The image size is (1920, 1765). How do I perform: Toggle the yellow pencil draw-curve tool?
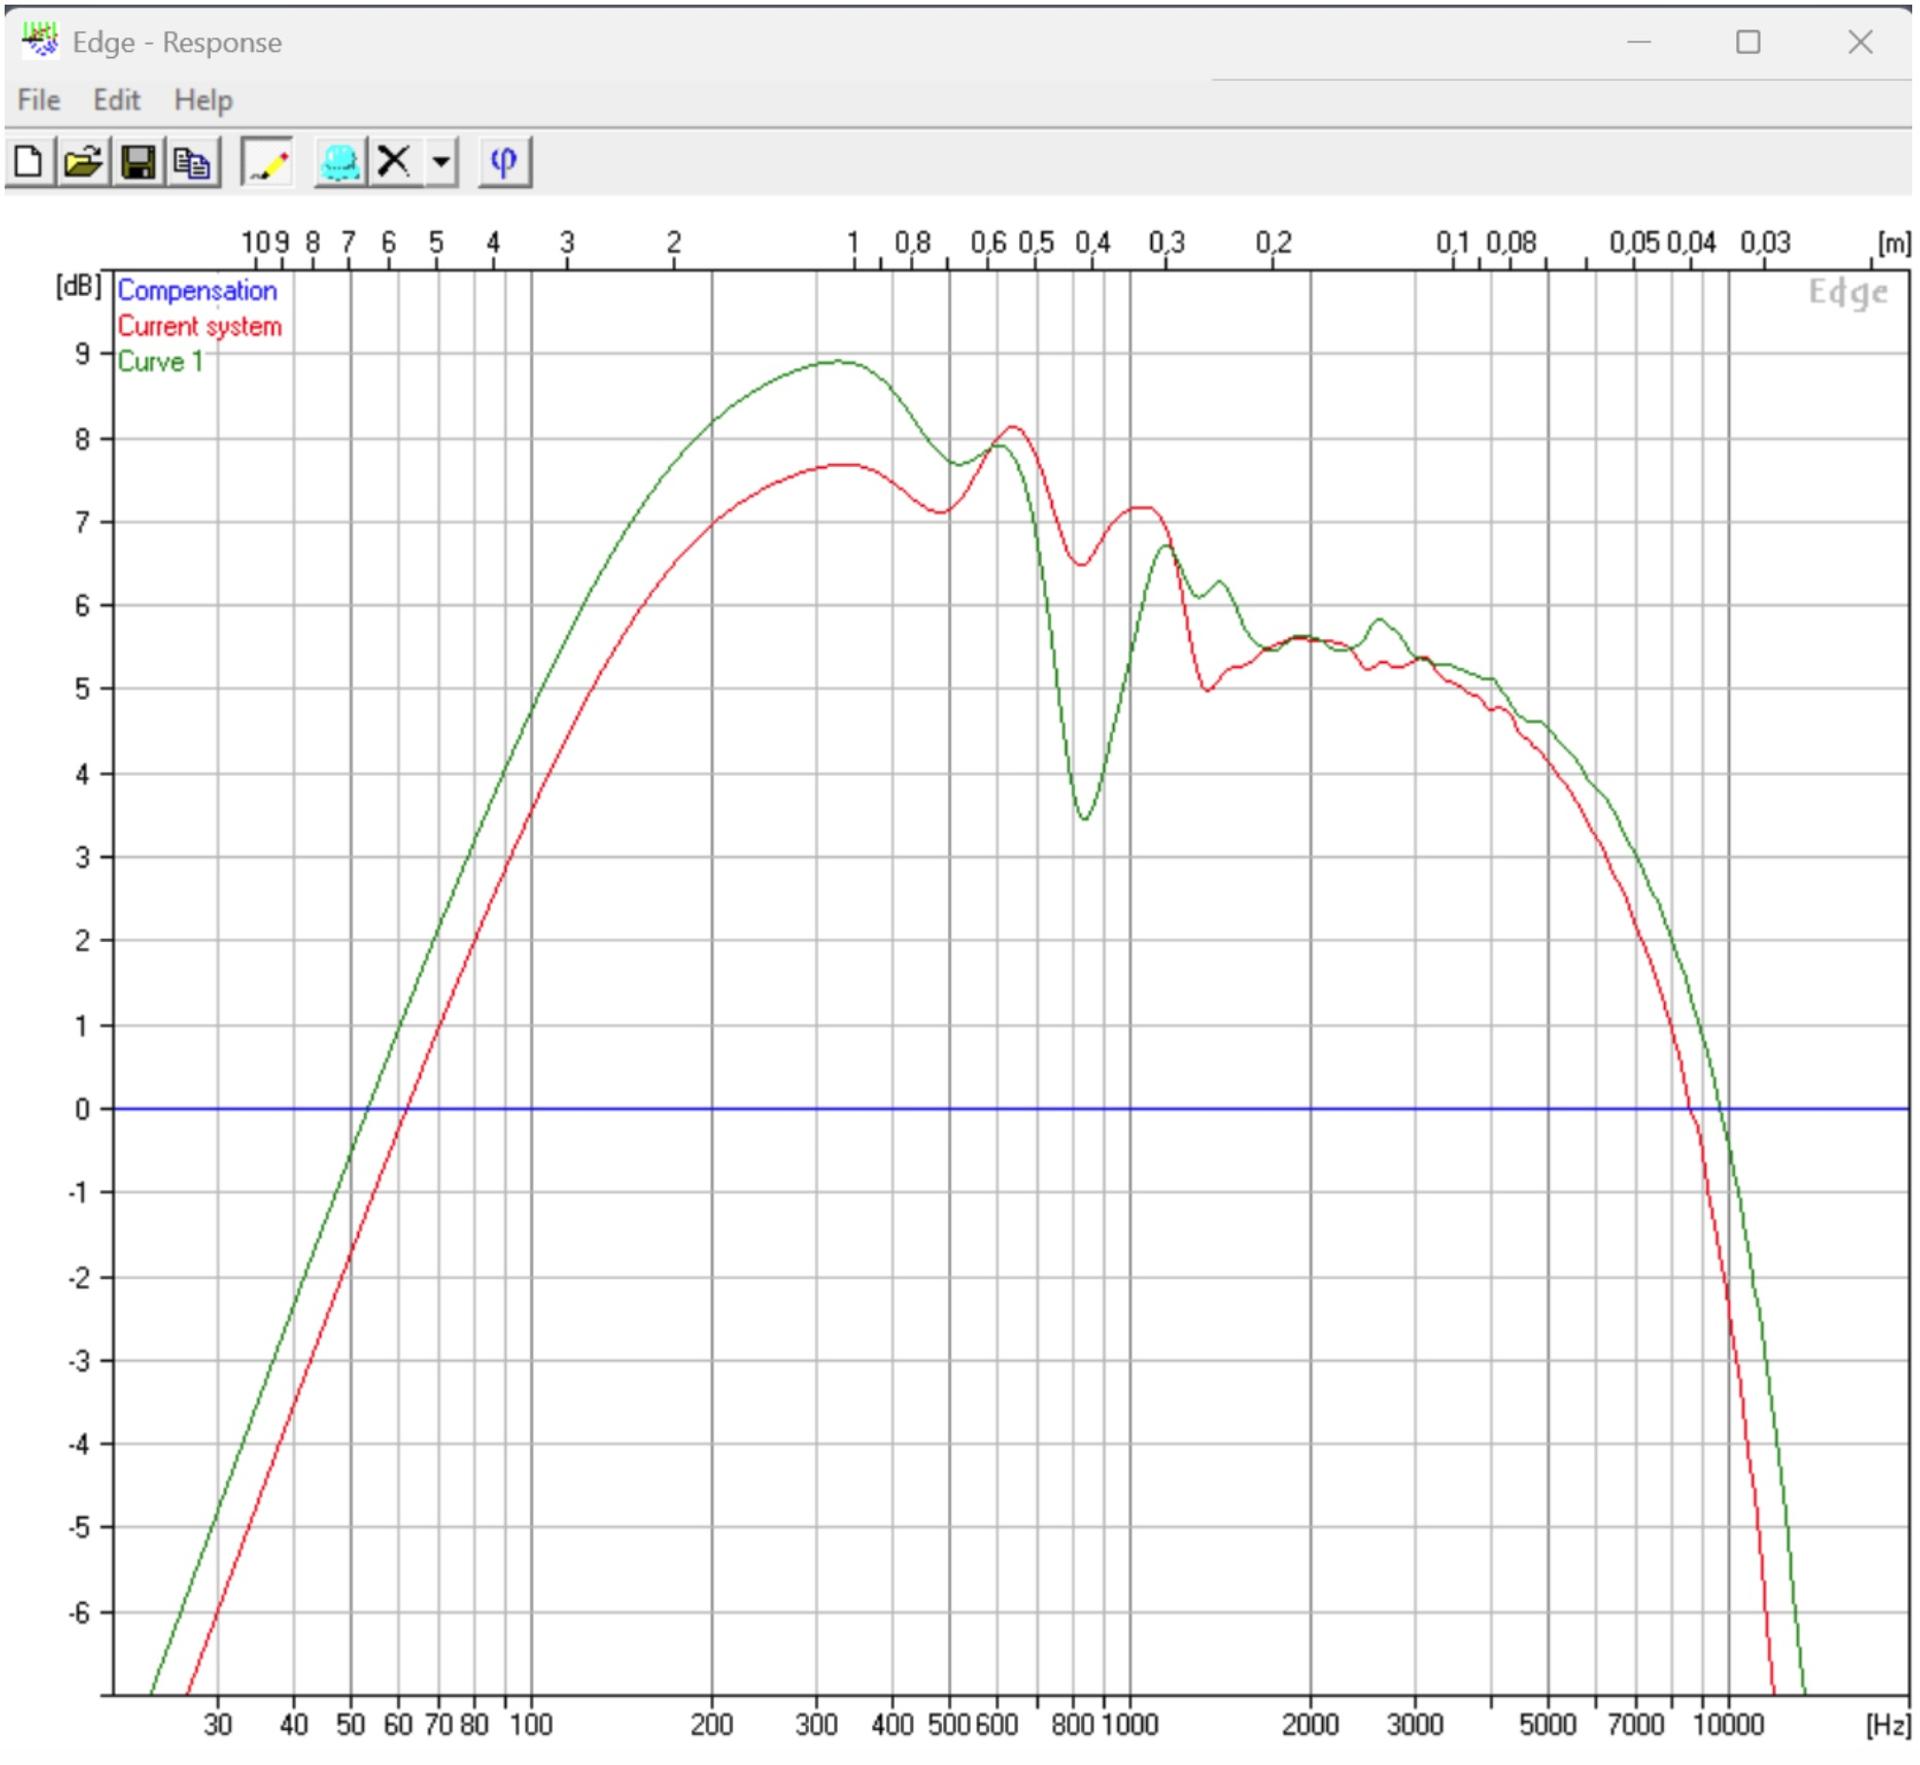tap(267, 161)
